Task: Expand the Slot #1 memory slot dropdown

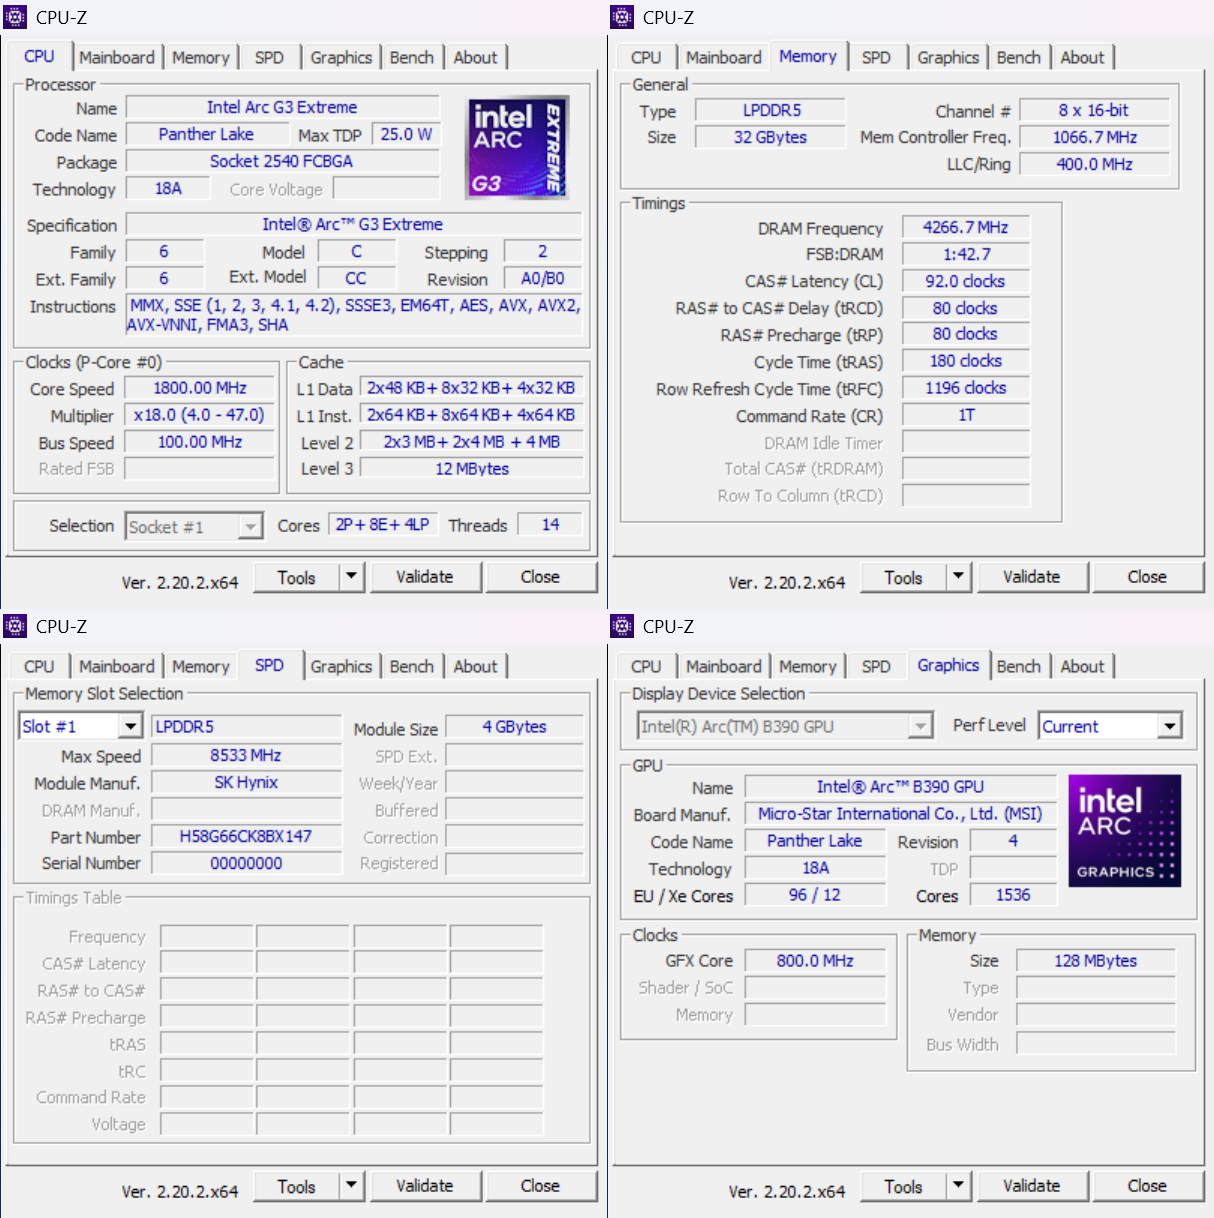Action: coord(131,726)
